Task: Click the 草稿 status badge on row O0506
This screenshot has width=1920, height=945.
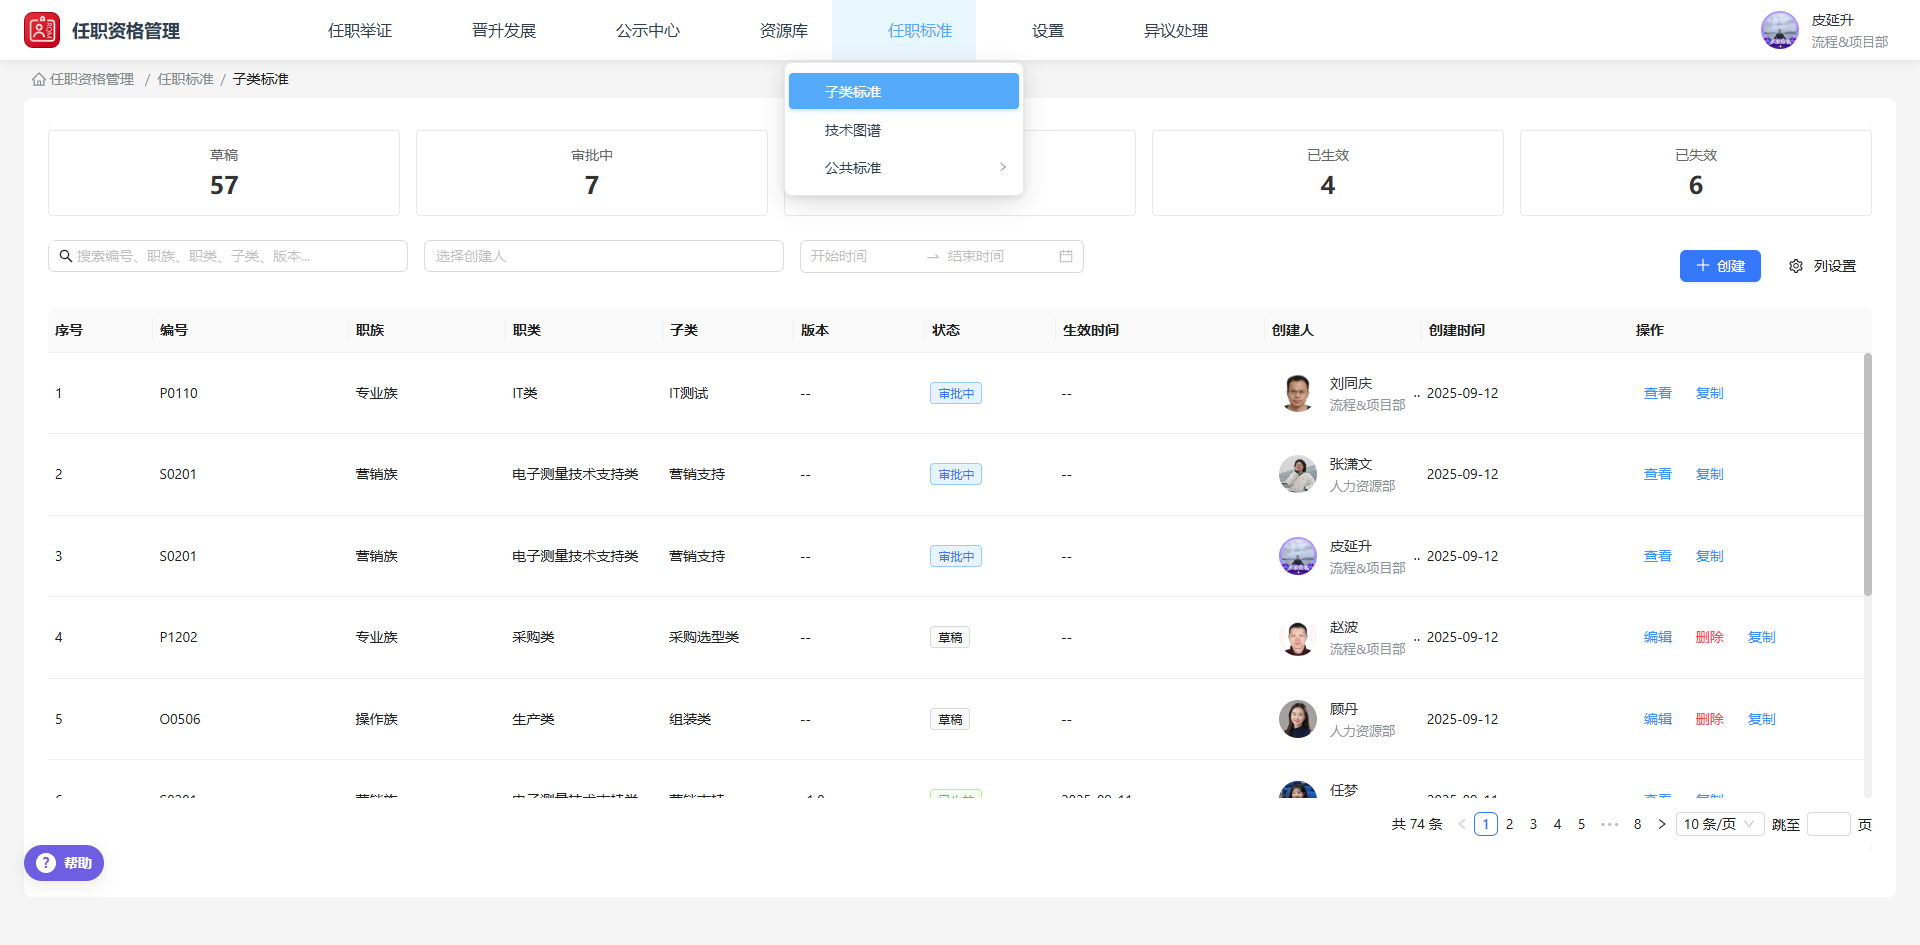Action: pyautogui.click(x=949, y=719)
